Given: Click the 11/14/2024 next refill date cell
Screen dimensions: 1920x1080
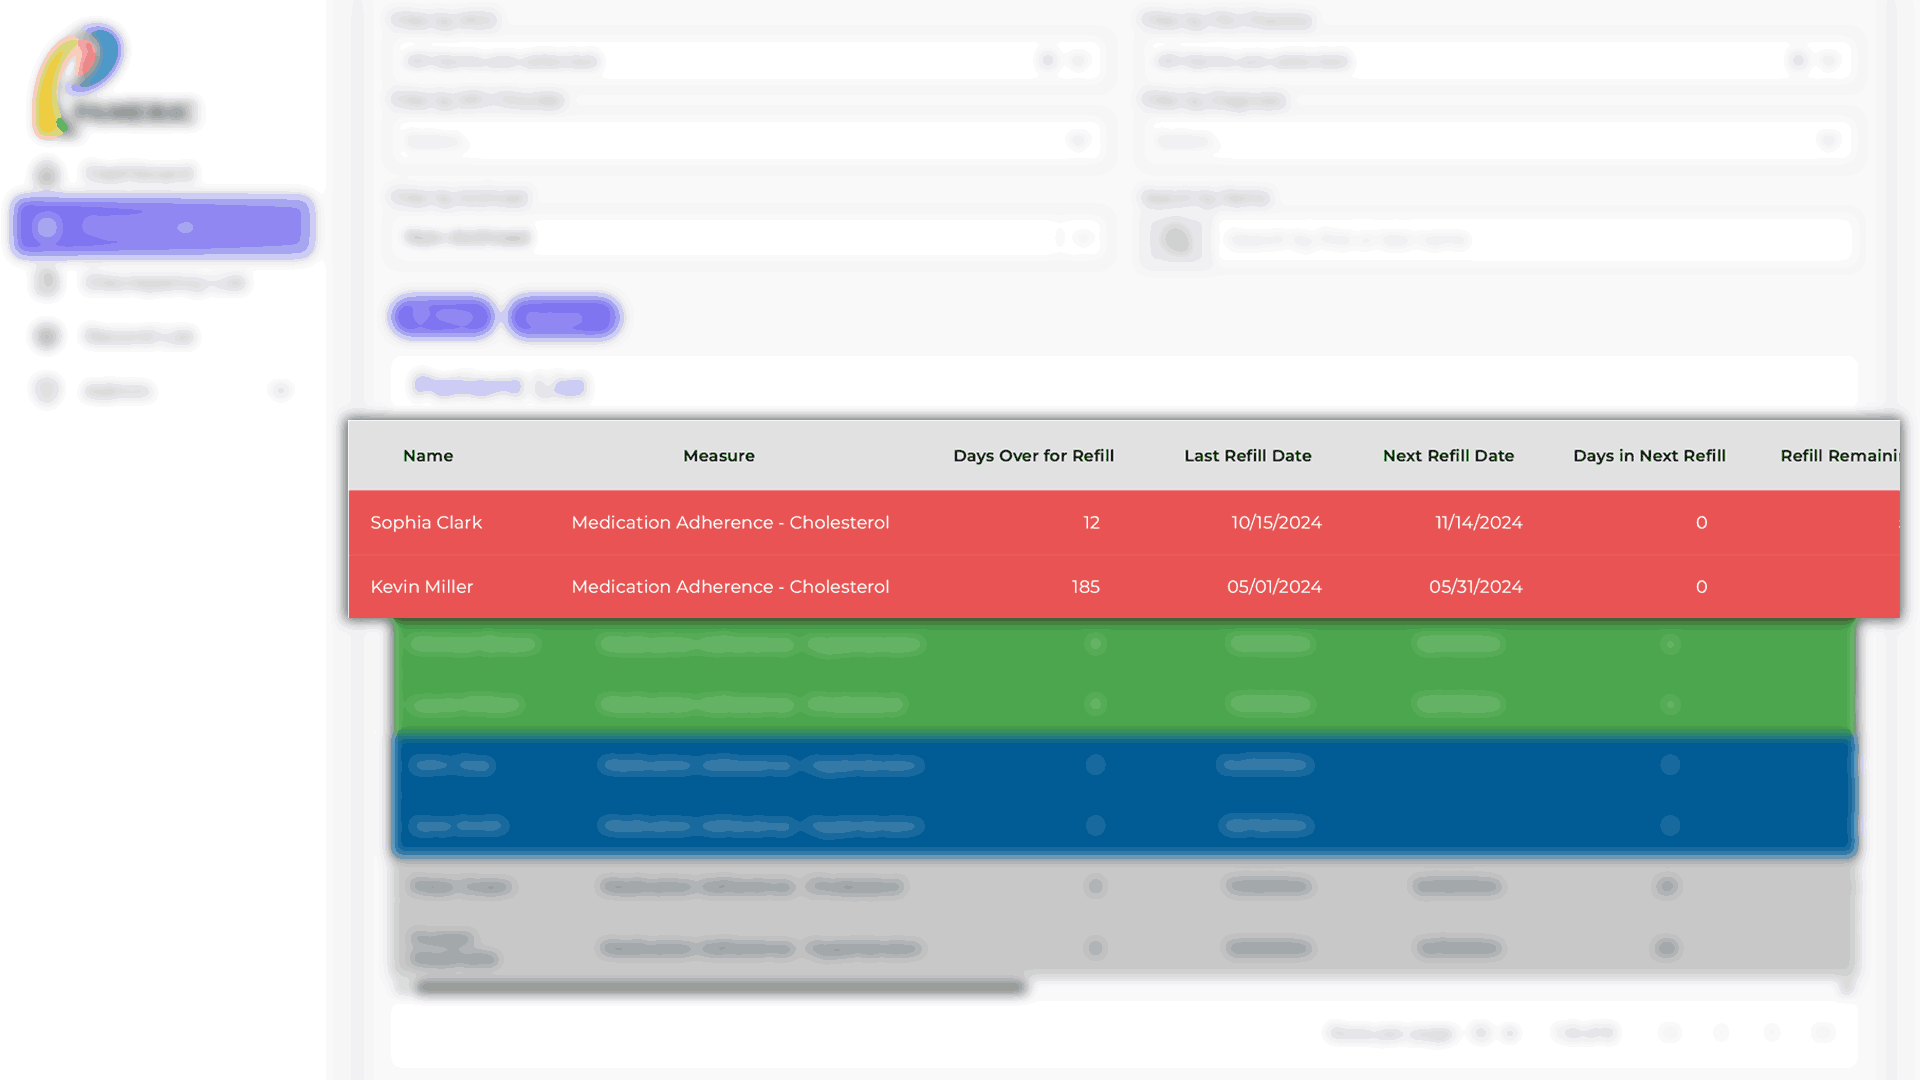Looking at the screenshot, I should pyautogui.click(x=1478, y=523).
